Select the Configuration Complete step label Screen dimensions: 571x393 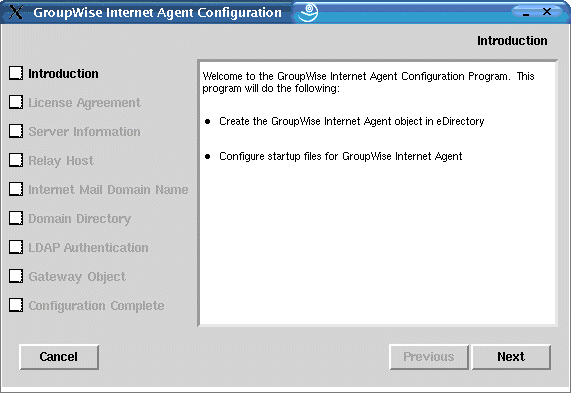click(x=96, y=306)
